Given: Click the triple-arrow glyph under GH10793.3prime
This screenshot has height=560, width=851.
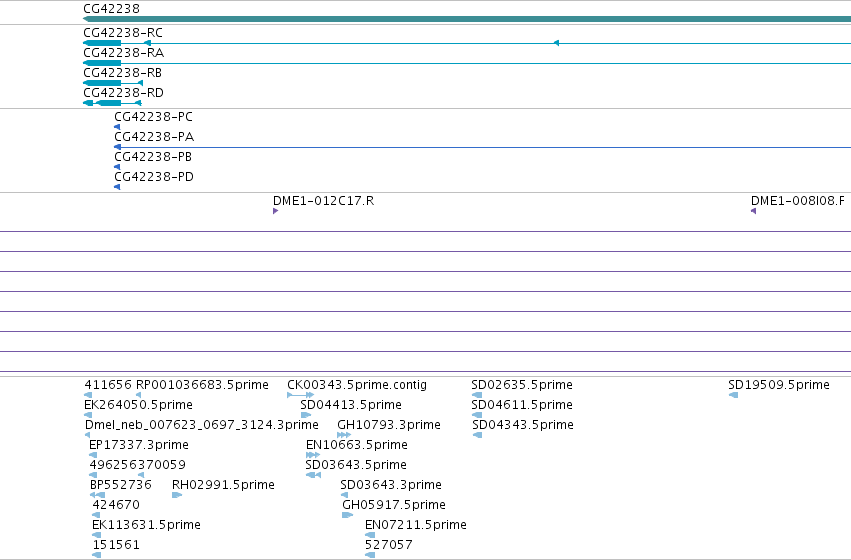Looking at the screenshot, I should pos(344,435).
